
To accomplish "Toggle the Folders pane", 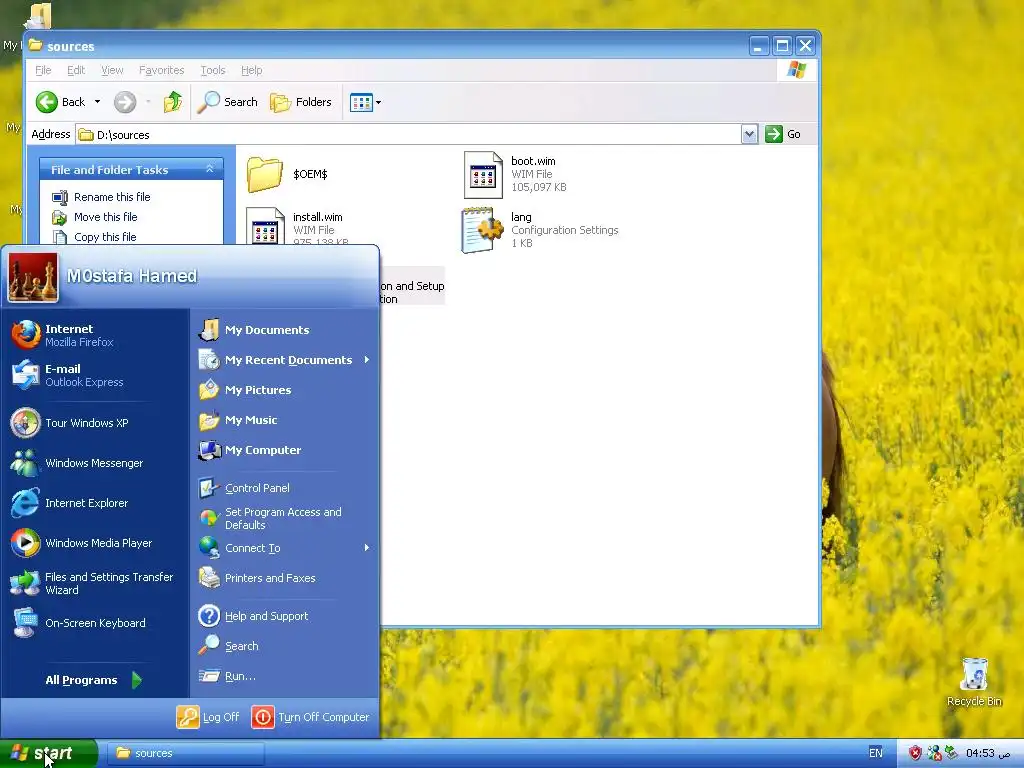I will (300, 102).
